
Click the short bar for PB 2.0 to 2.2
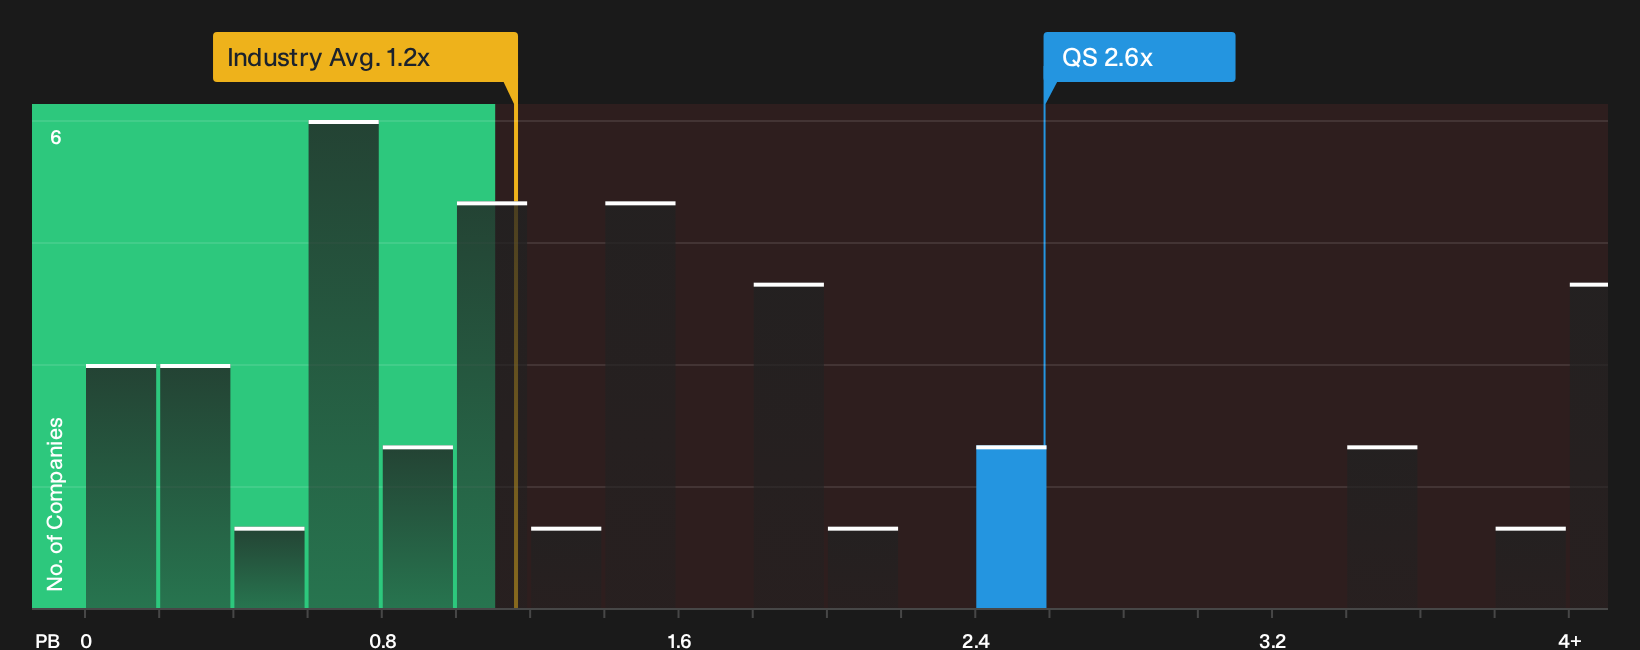tap(863, 568)
